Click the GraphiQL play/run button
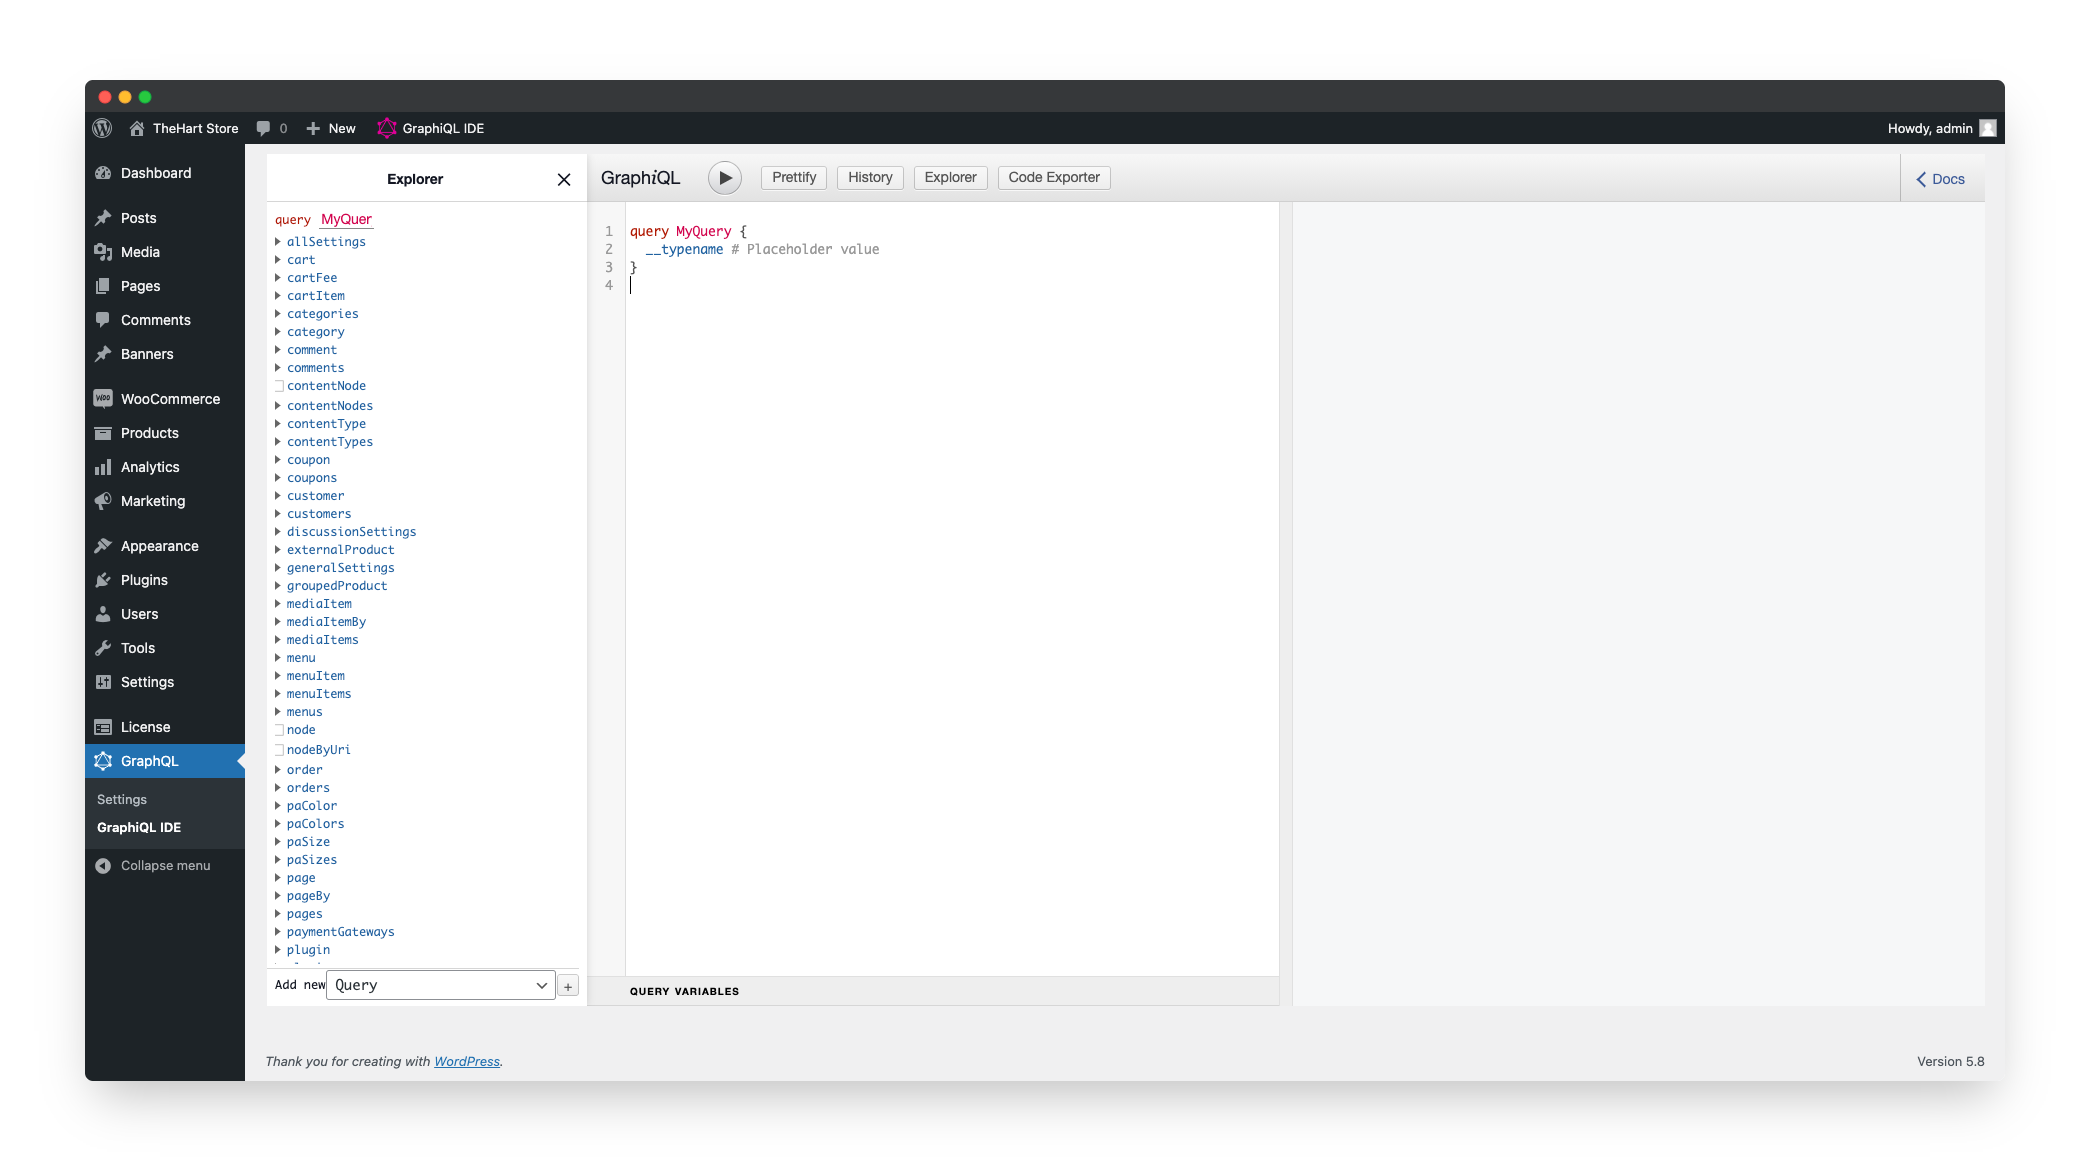 (x=722, y=176)
